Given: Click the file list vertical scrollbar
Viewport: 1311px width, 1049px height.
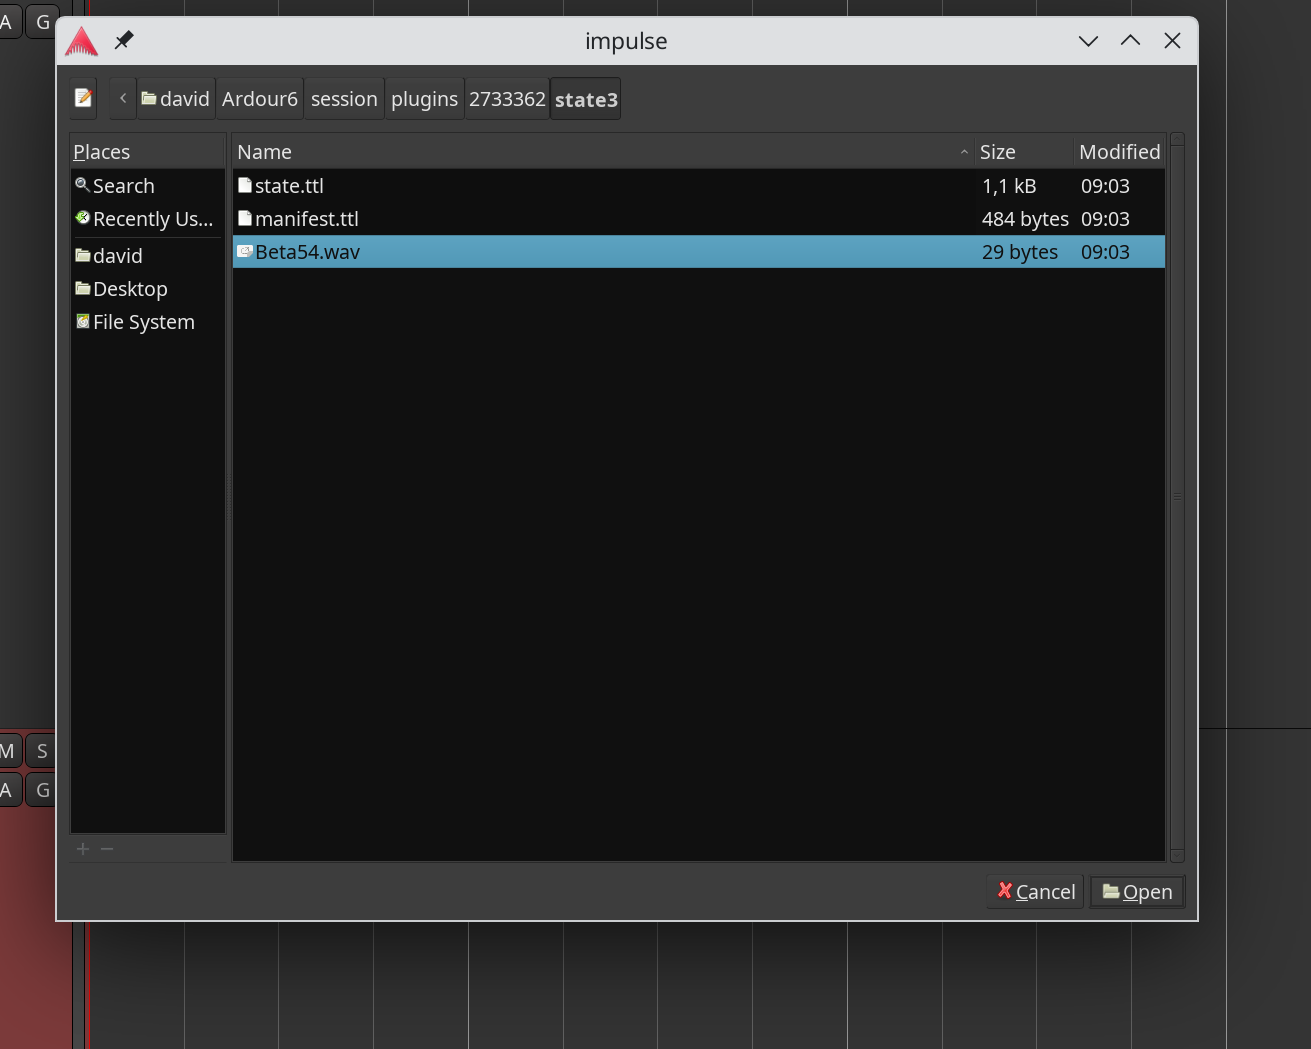Looking at the screenshot, I should click(1177, 497).
